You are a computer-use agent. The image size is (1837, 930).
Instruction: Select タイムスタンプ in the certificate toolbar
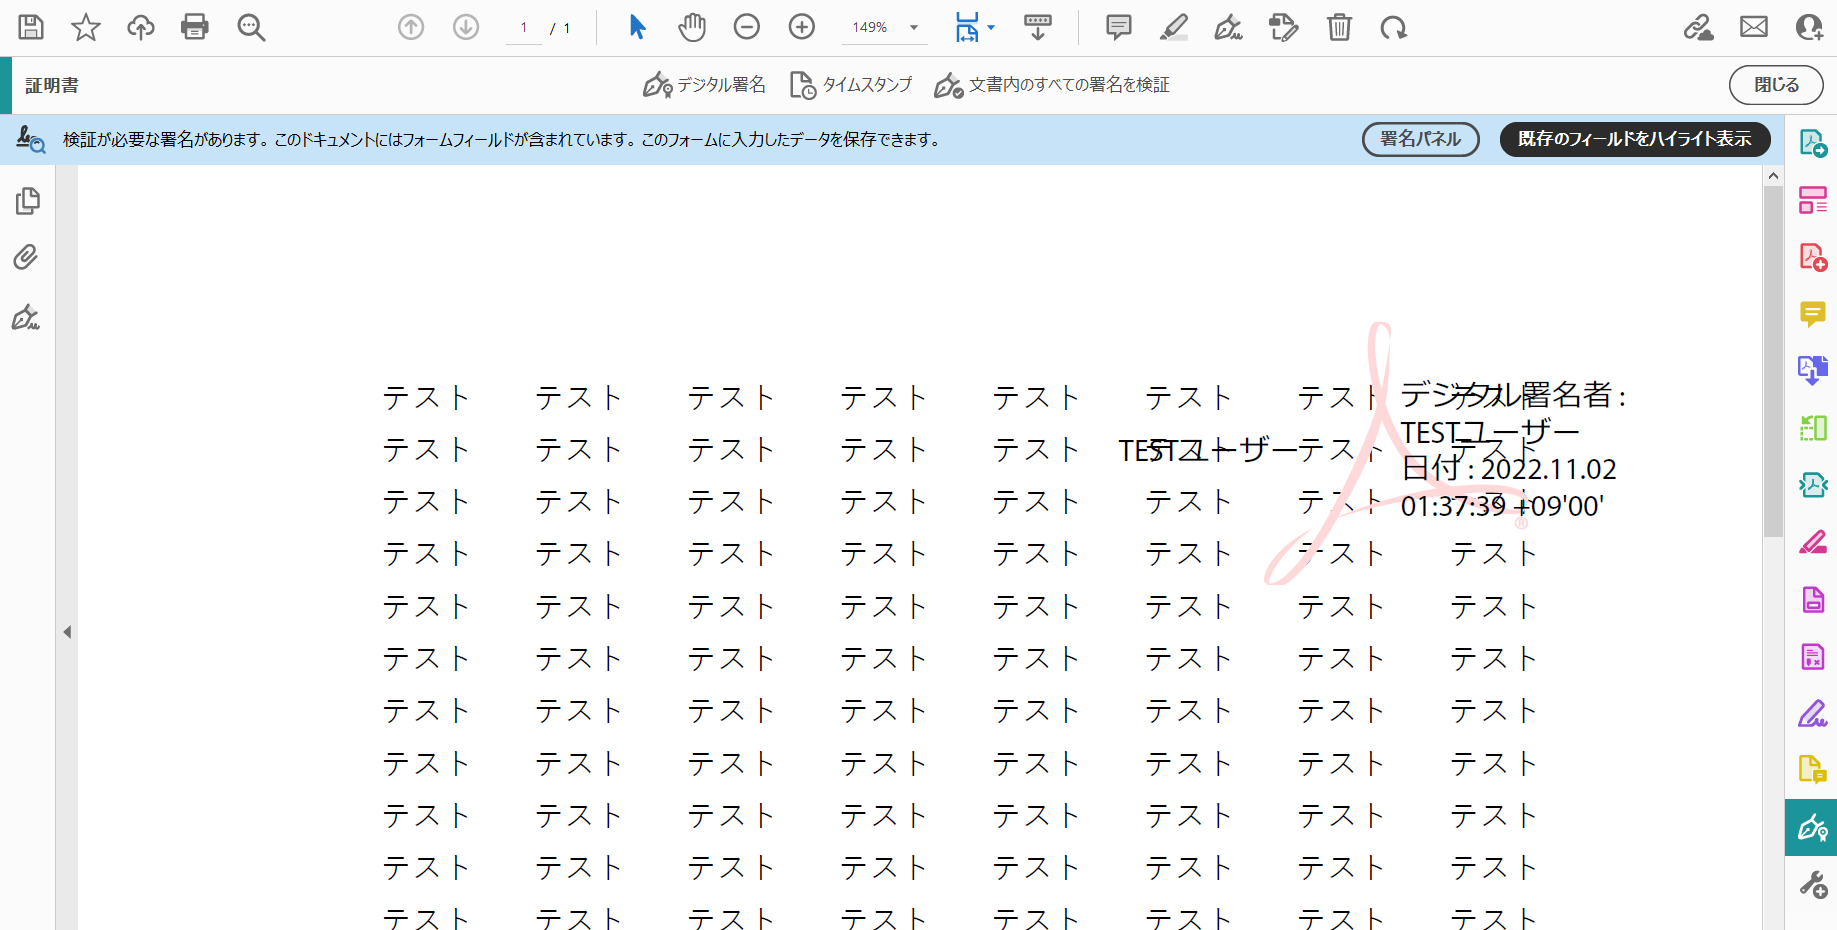(851, 85)
